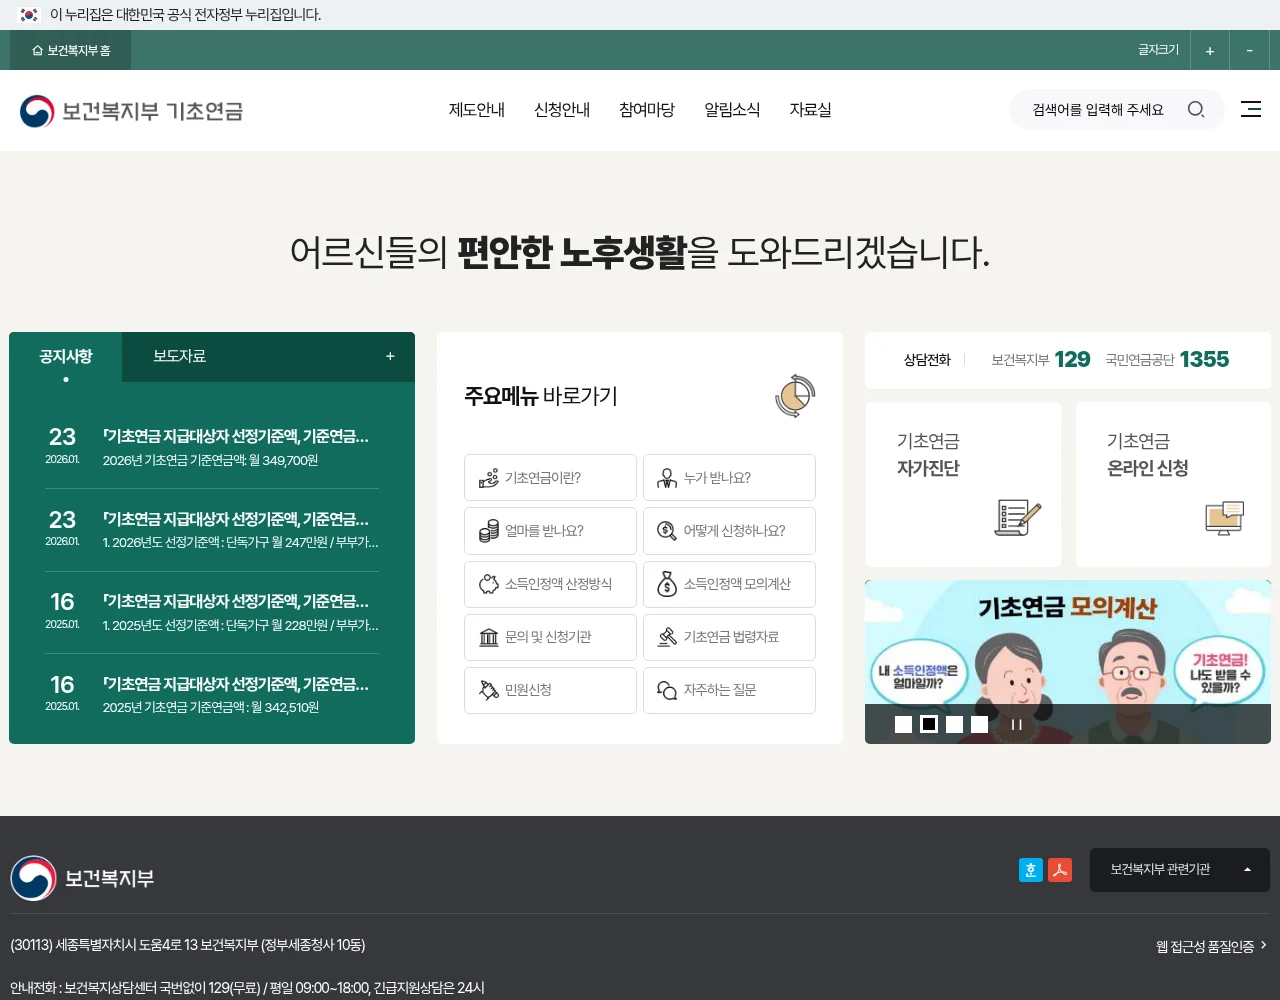The width and height of the screenshot is (1280, 1000).
Task: Click the 보건복지부 footer logo
Action: (x=82, y=878)
